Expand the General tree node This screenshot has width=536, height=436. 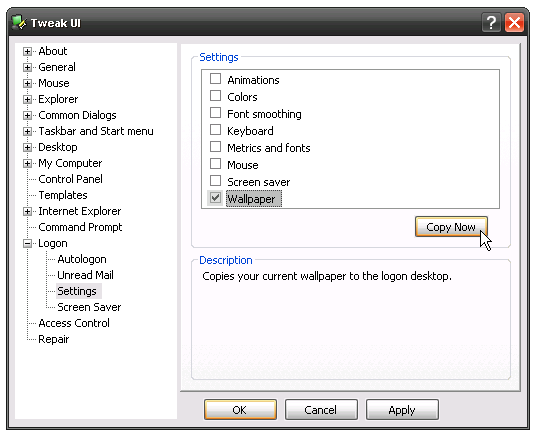(x=27, y=67)
